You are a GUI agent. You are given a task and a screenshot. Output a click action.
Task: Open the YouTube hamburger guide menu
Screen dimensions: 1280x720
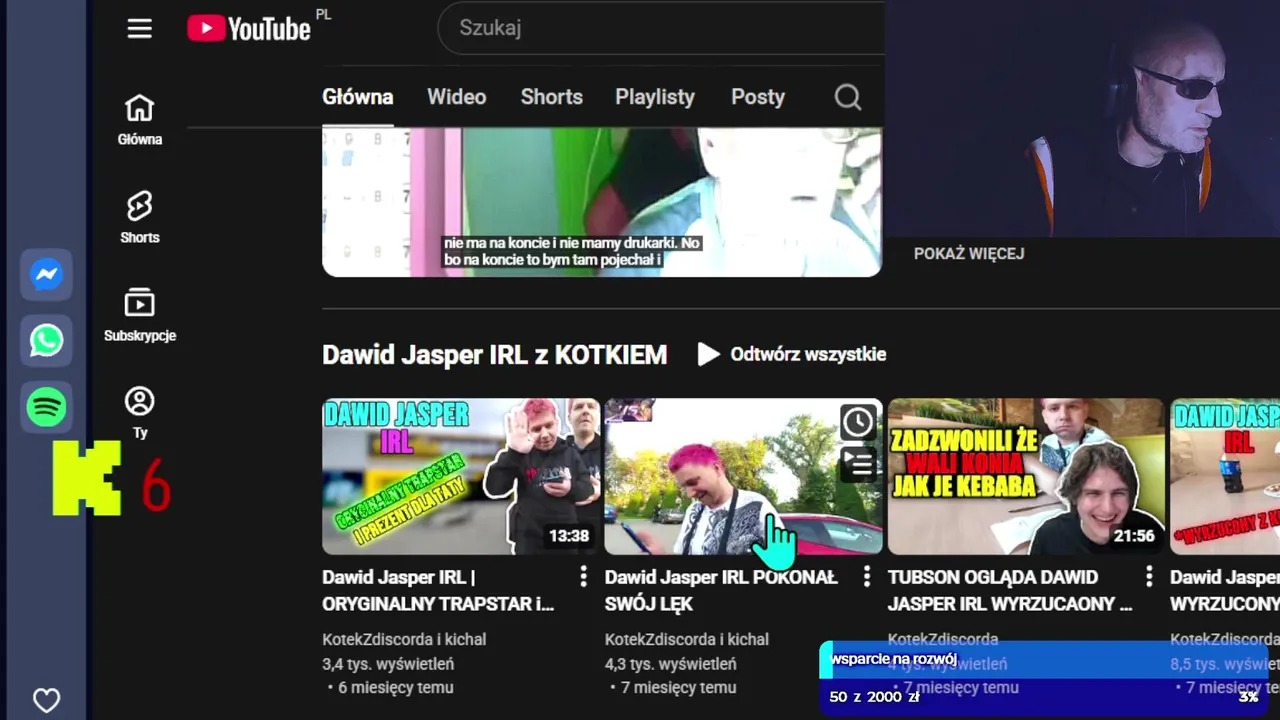pyautogui.click(x=140, y=28)
